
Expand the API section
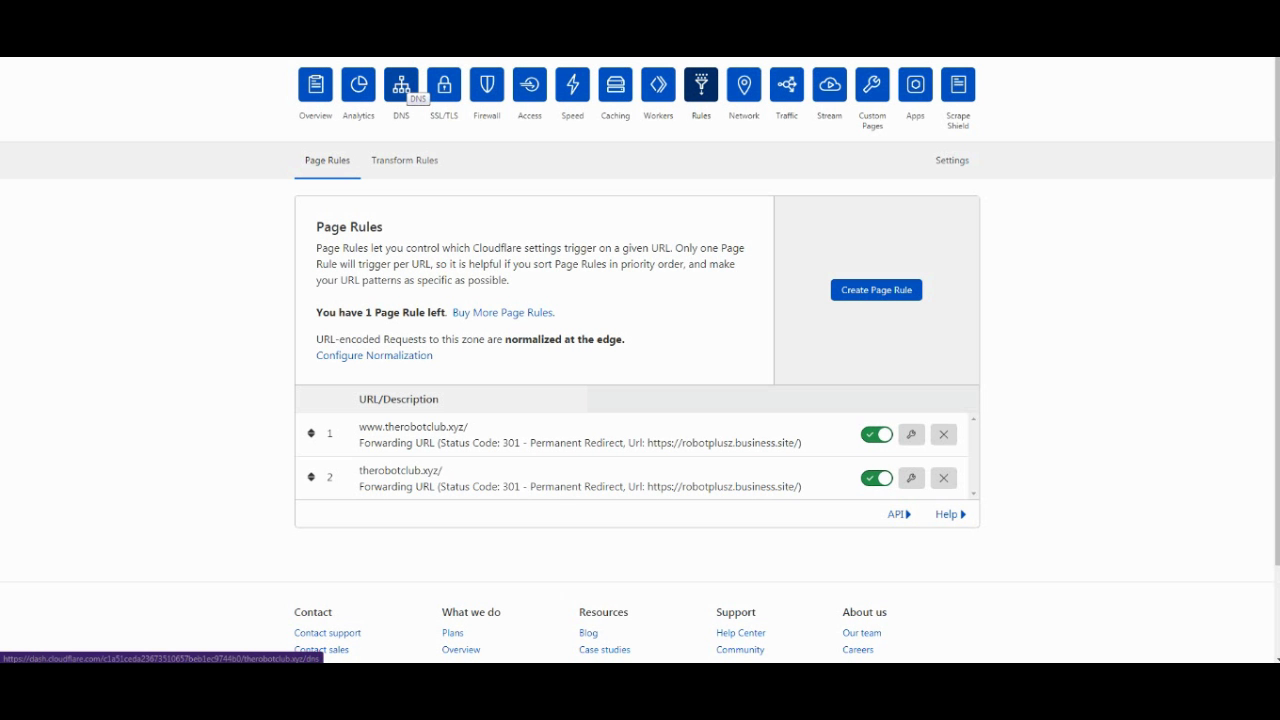[899, 514]
